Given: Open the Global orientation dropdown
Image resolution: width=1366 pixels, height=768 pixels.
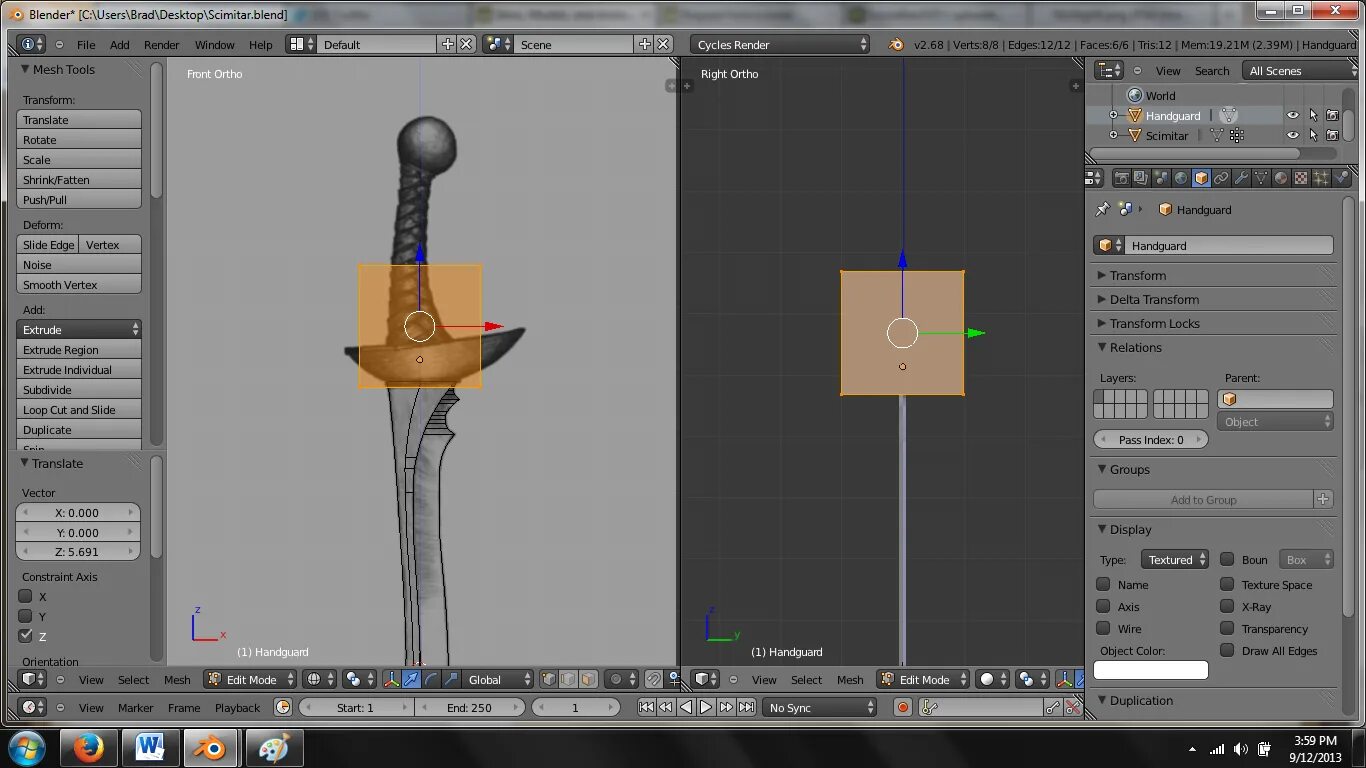Looking at the screenshot, I should [x=497, y=679].
